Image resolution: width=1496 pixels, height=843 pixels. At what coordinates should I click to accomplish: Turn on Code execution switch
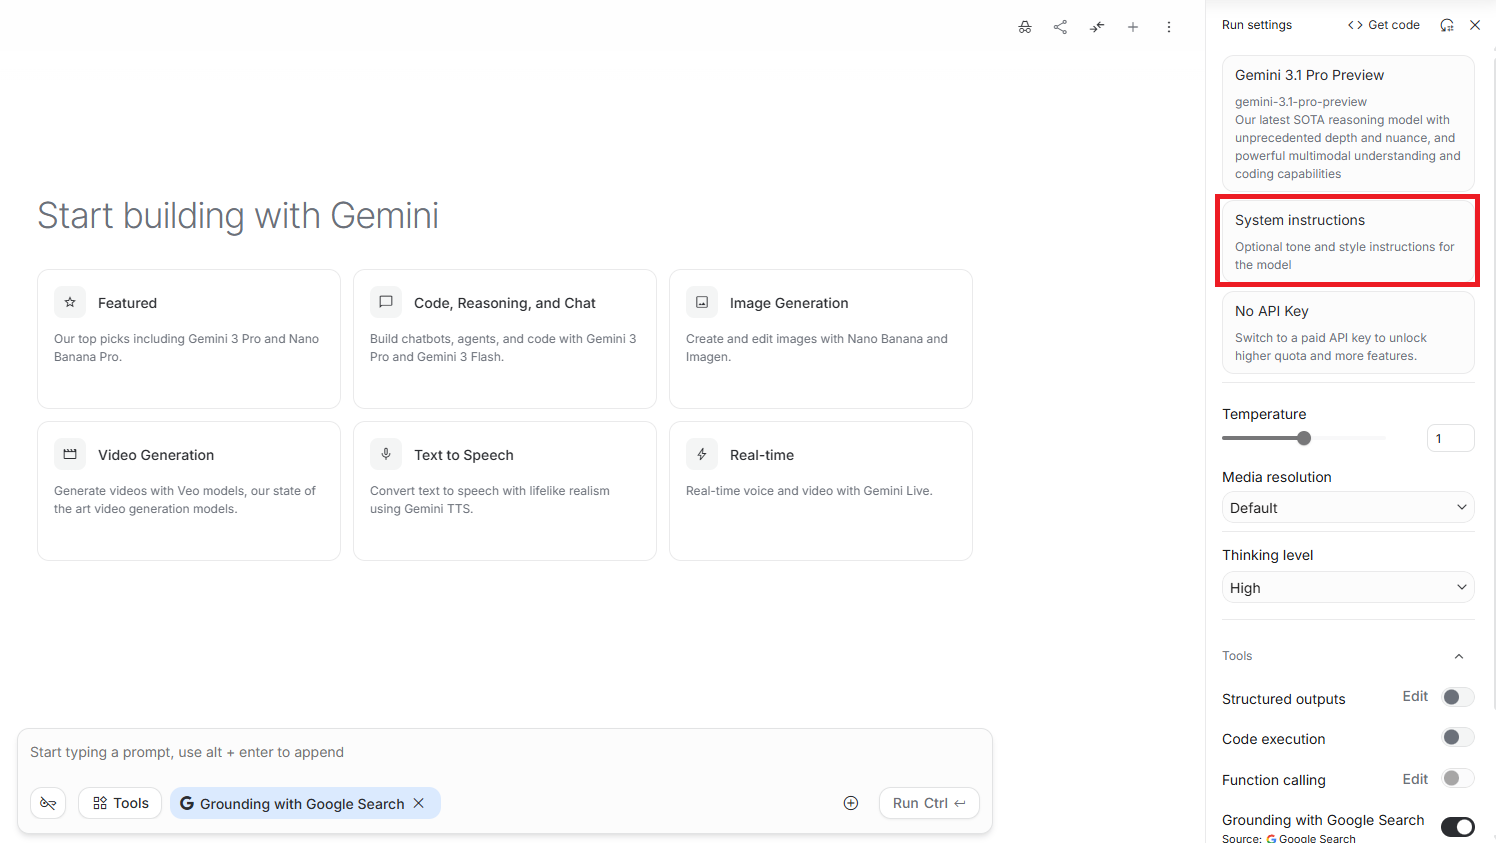pyautogui.click(x=1457, y=738)
